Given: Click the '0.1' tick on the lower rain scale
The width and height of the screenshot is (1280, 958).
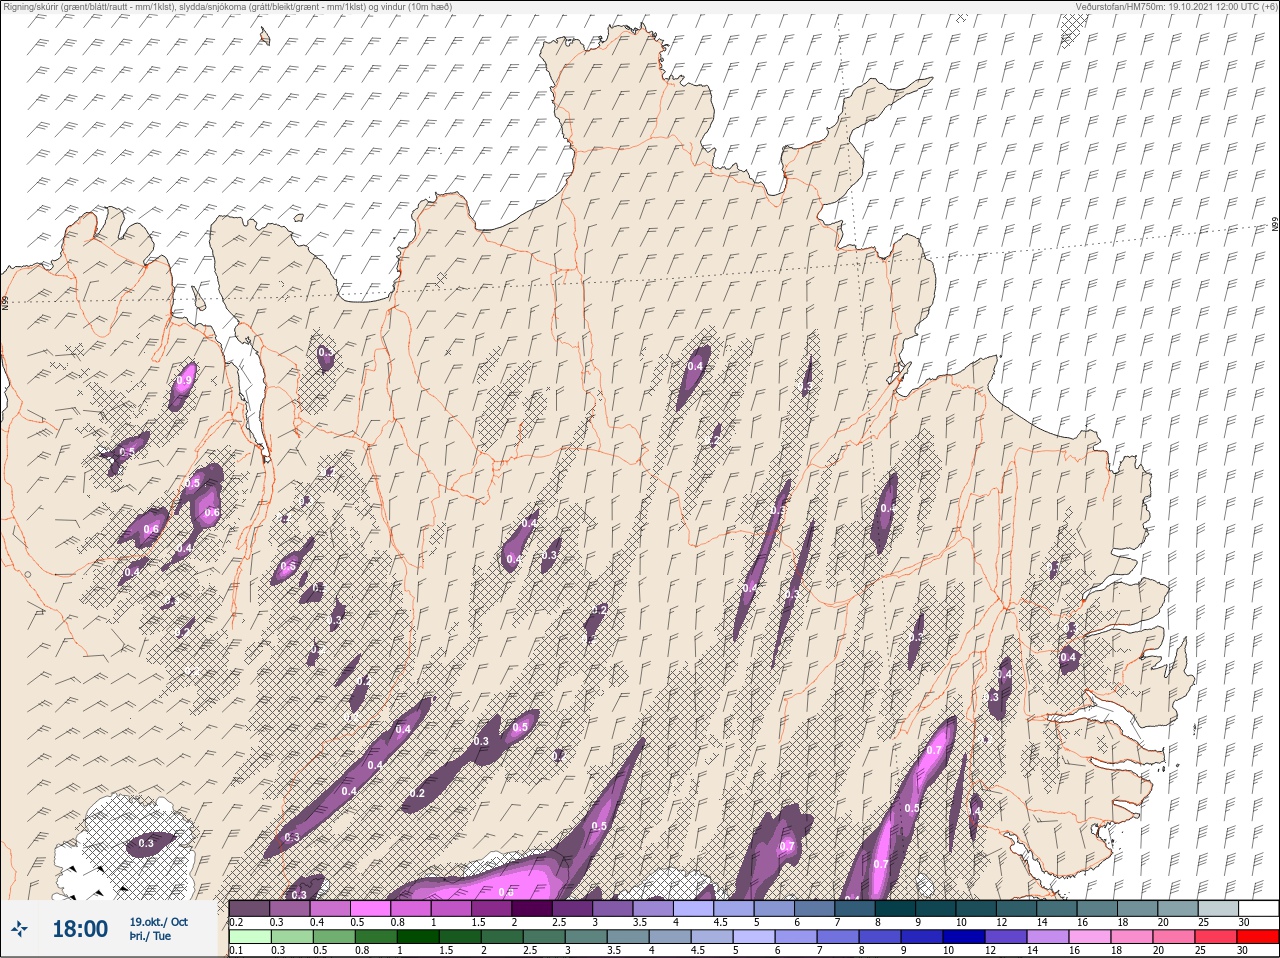Looking at the screenshot, I should click(x=235, y=950).
